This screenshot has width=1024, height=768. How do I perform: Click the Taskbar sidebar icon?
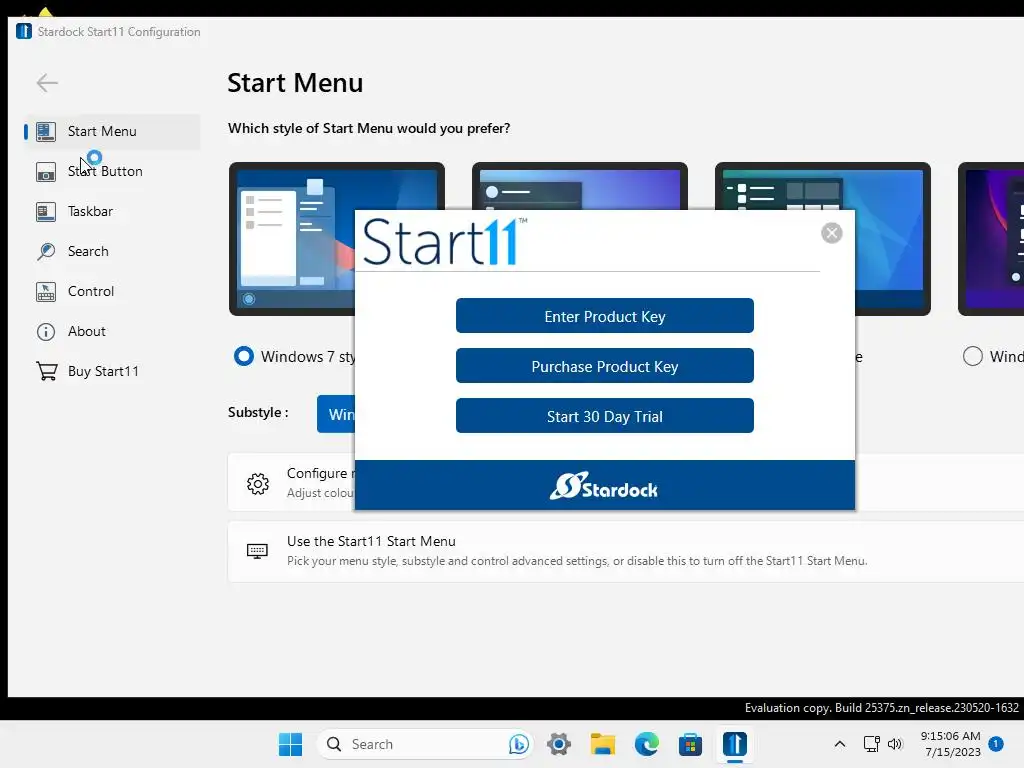click(x=46, y=212)
